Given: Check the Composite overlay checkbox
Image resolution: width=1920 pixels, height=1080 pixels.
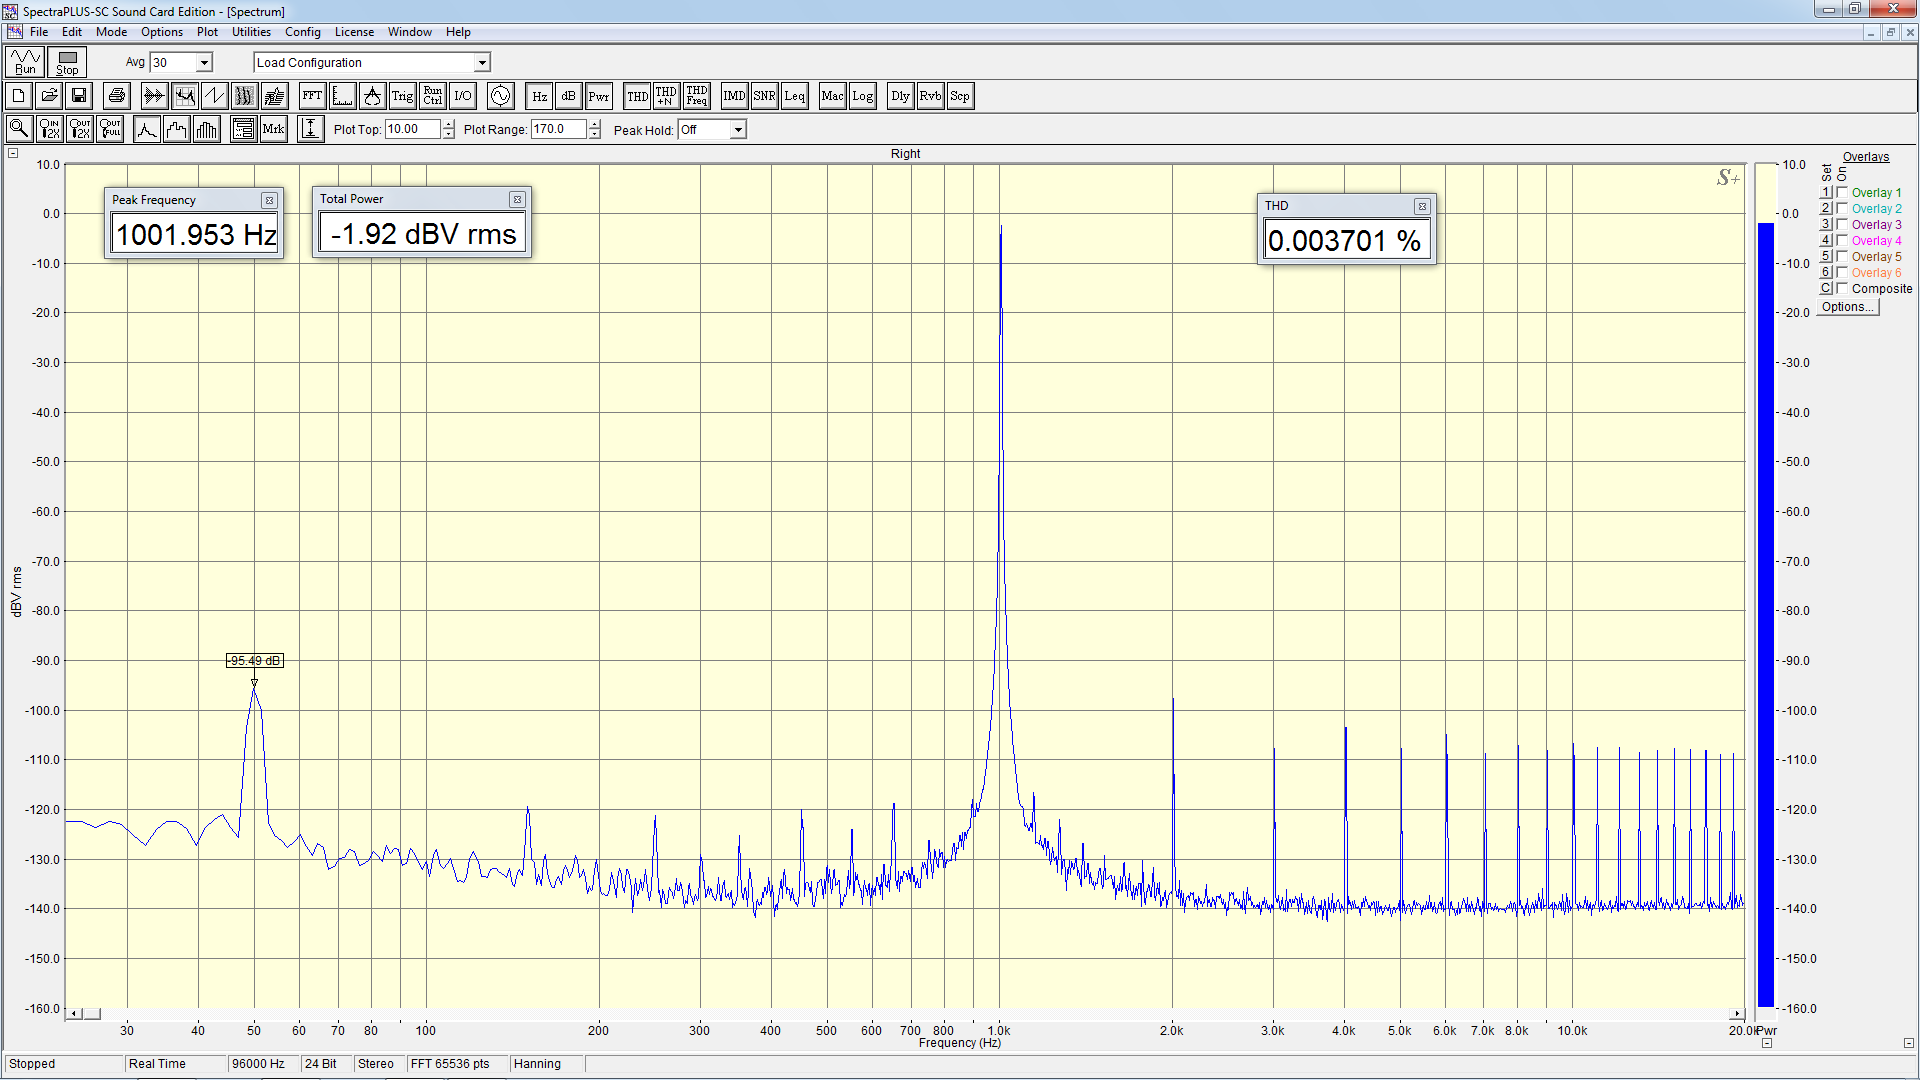Looking at the screenshot, I should point(1842,289).
